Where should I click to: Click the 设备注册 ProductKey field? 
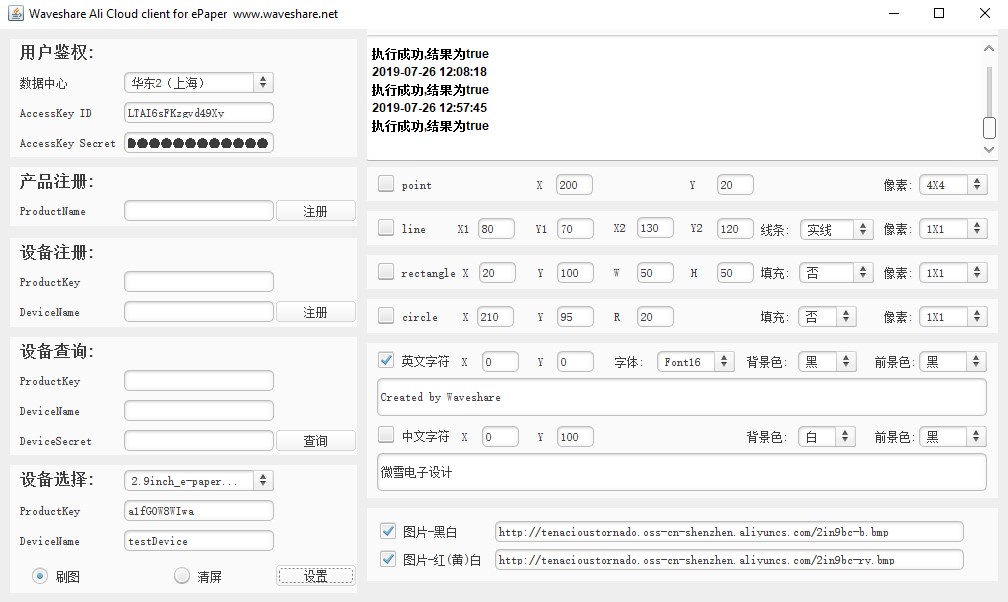coord(199,282)
